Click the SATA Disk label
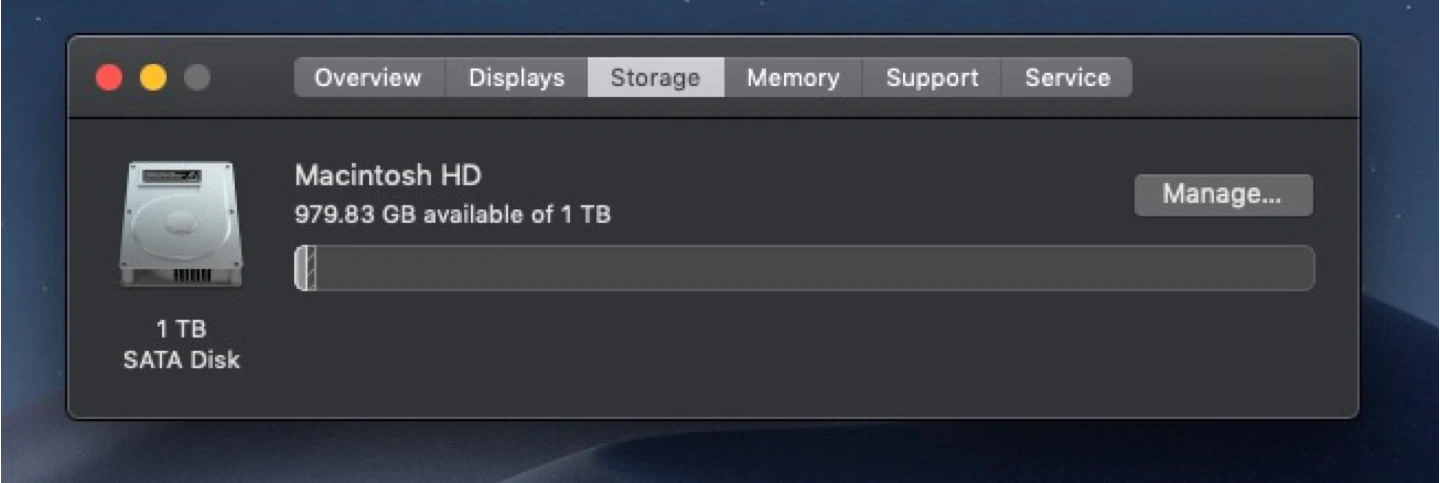 click(x=181, y=360)
